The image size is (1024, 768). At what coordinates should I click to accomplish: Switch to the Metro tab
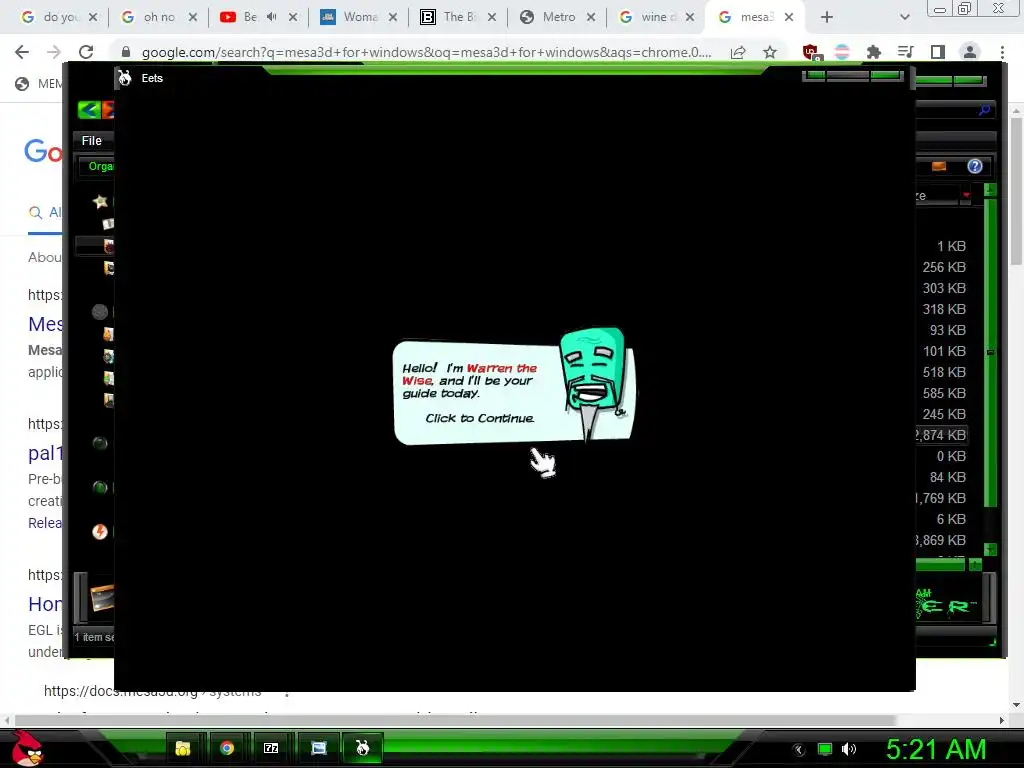point(558,17)
